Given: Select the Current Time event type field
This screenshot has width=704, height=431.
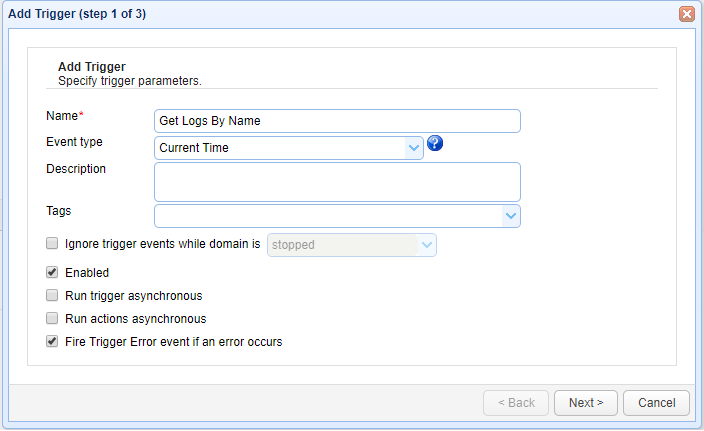Looking at the screenshot, I should click(x=281, y=148).
